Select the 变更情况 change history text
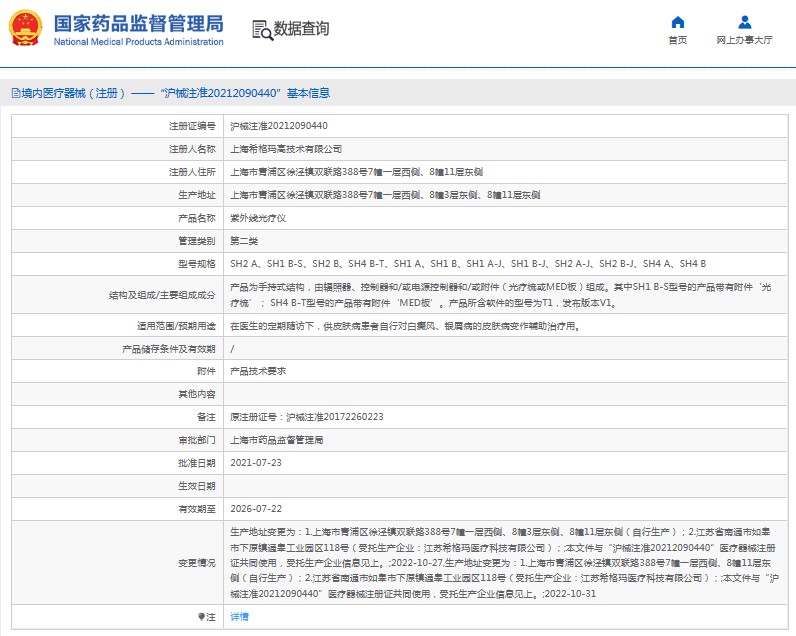 tap(504, 563)
